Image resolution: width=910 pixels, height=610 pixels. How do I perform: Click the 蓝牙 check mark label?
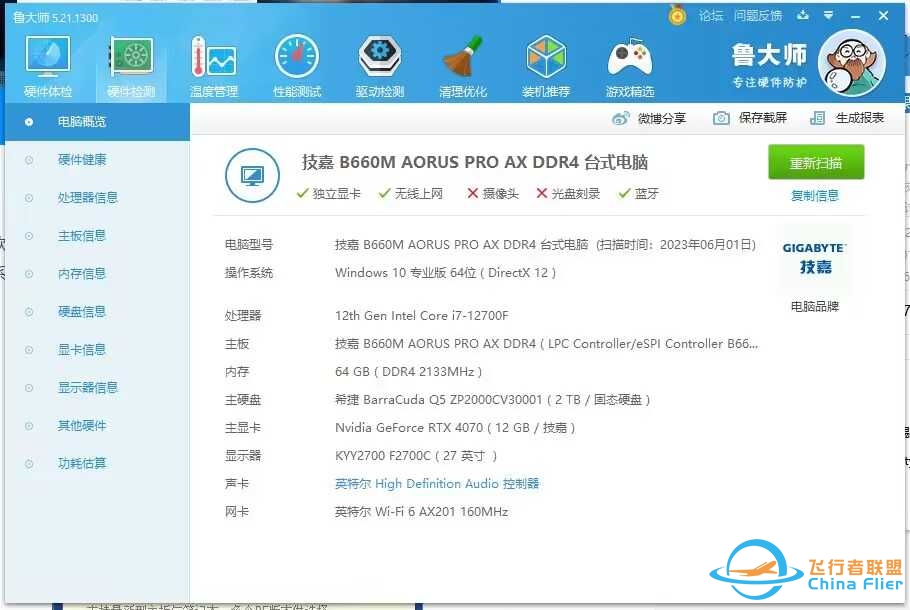pos(638,194)
